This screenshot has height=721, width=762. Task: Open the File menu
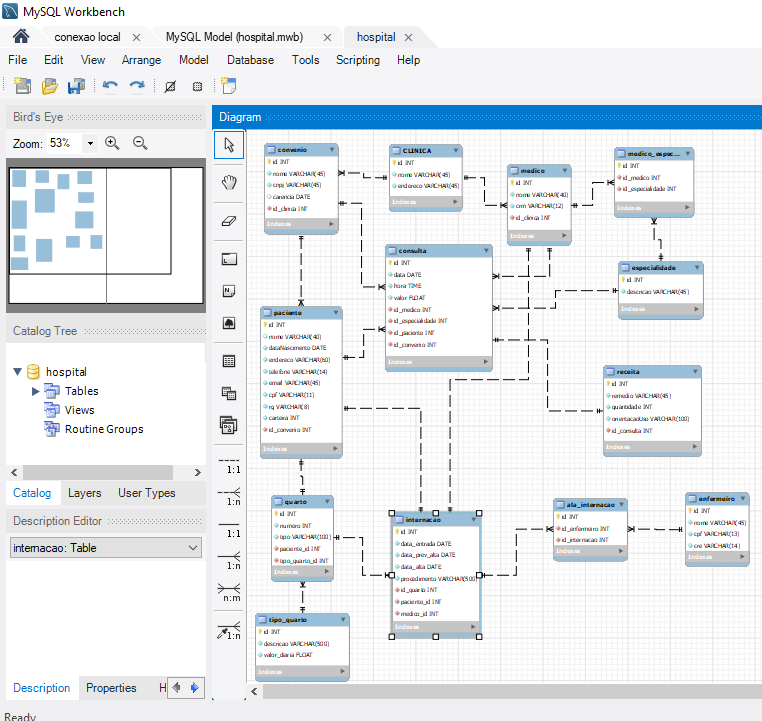pos(17,60)
